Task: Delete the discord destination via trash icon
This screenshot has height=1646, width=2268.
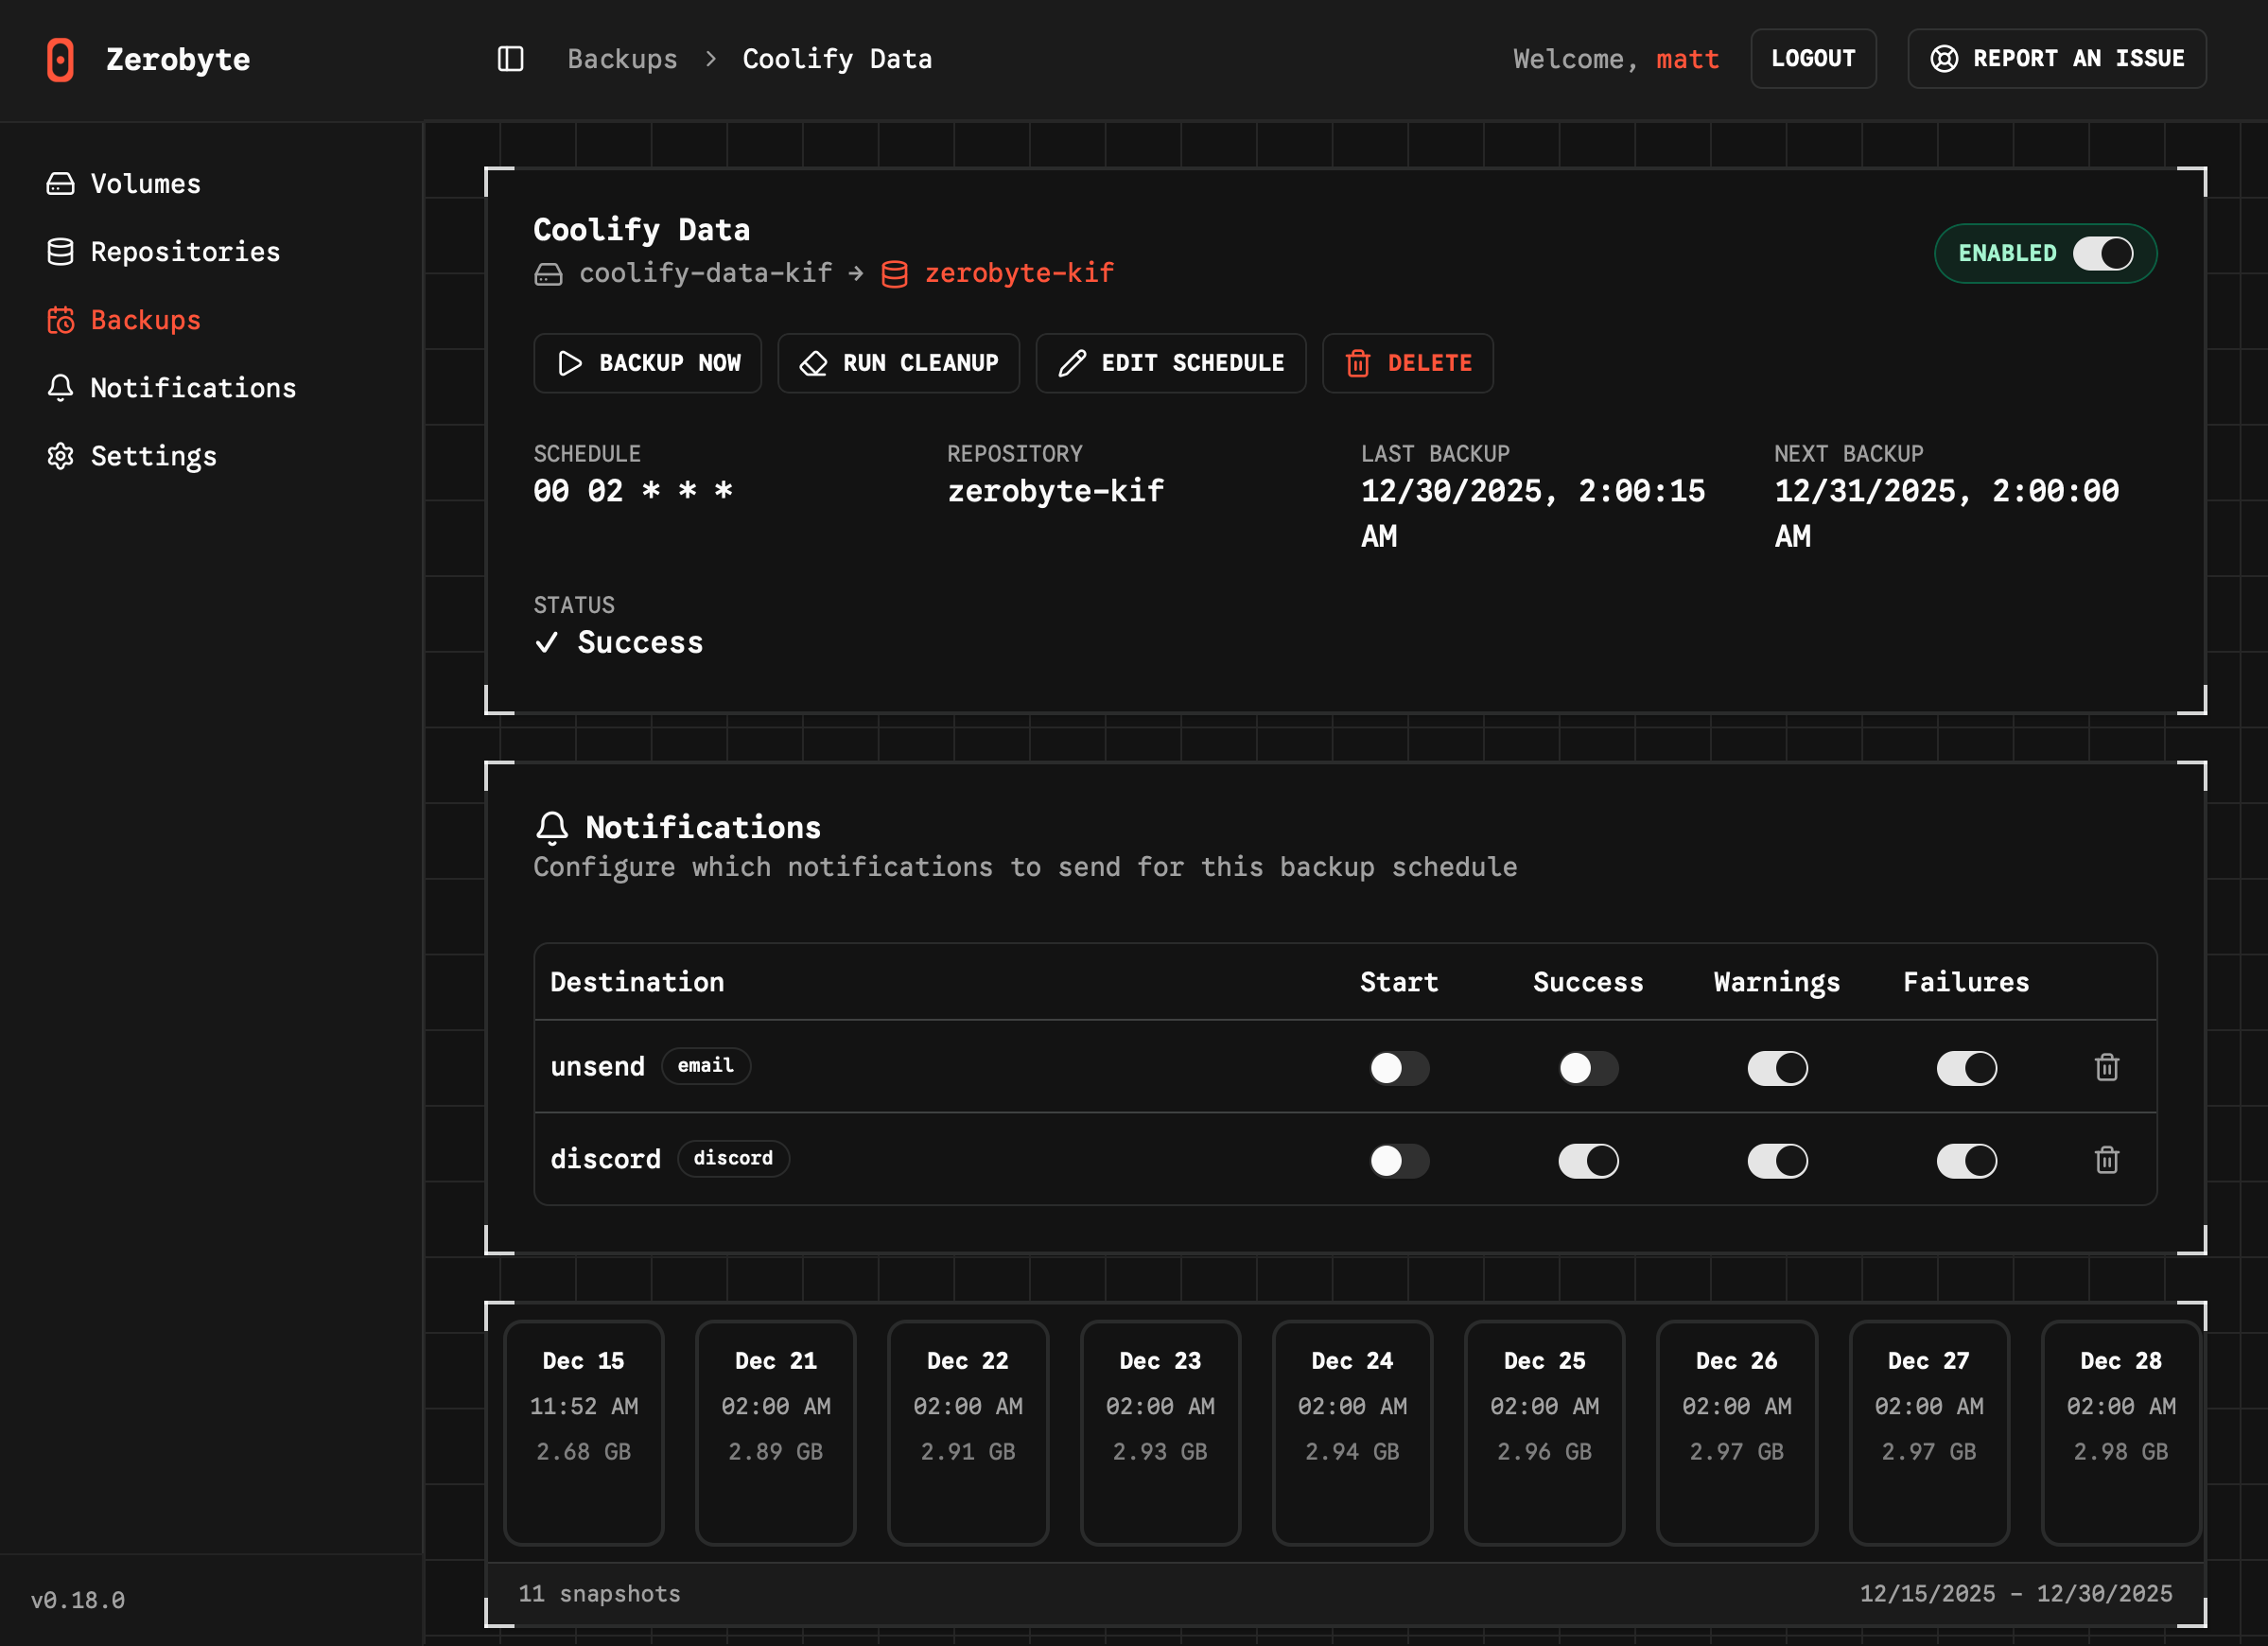Action: pyautogui.click(x=2107, y=1160)
